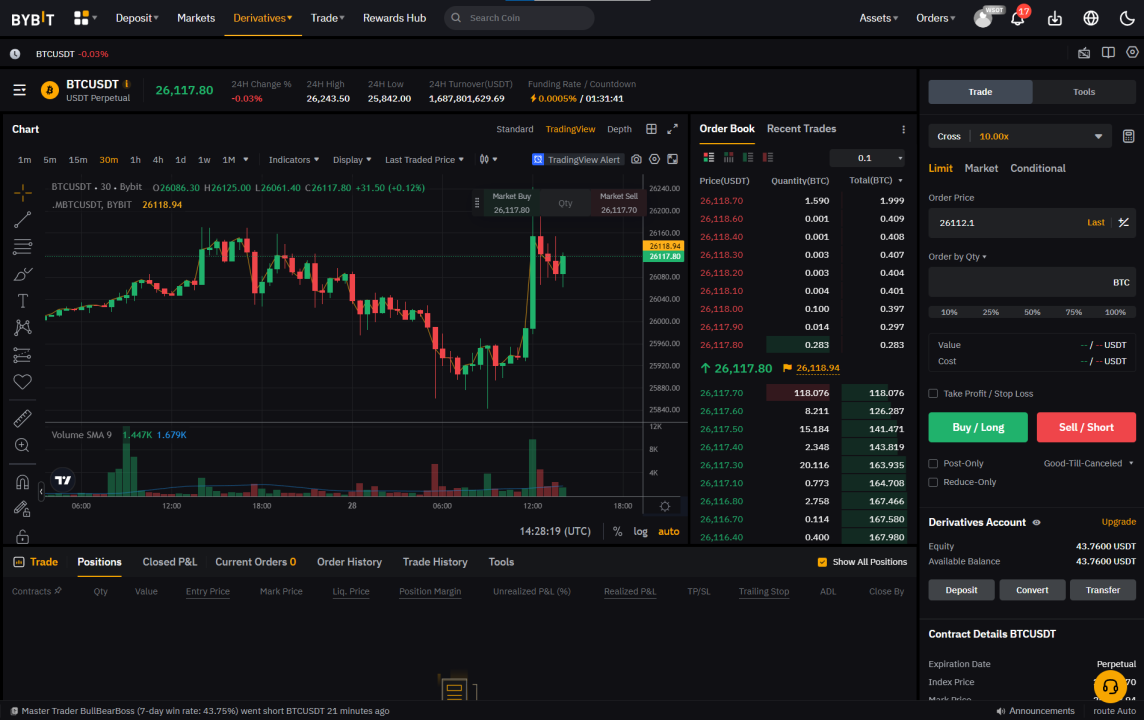Open the calculator icon

tap(1128, 136)
